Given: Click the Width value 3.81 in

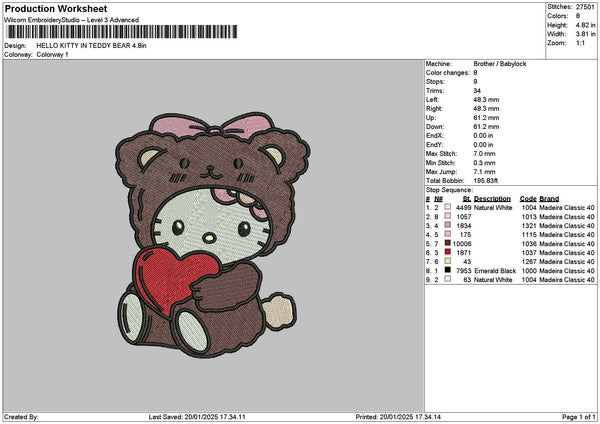Looking at the screenshot, I should [585, 34].
